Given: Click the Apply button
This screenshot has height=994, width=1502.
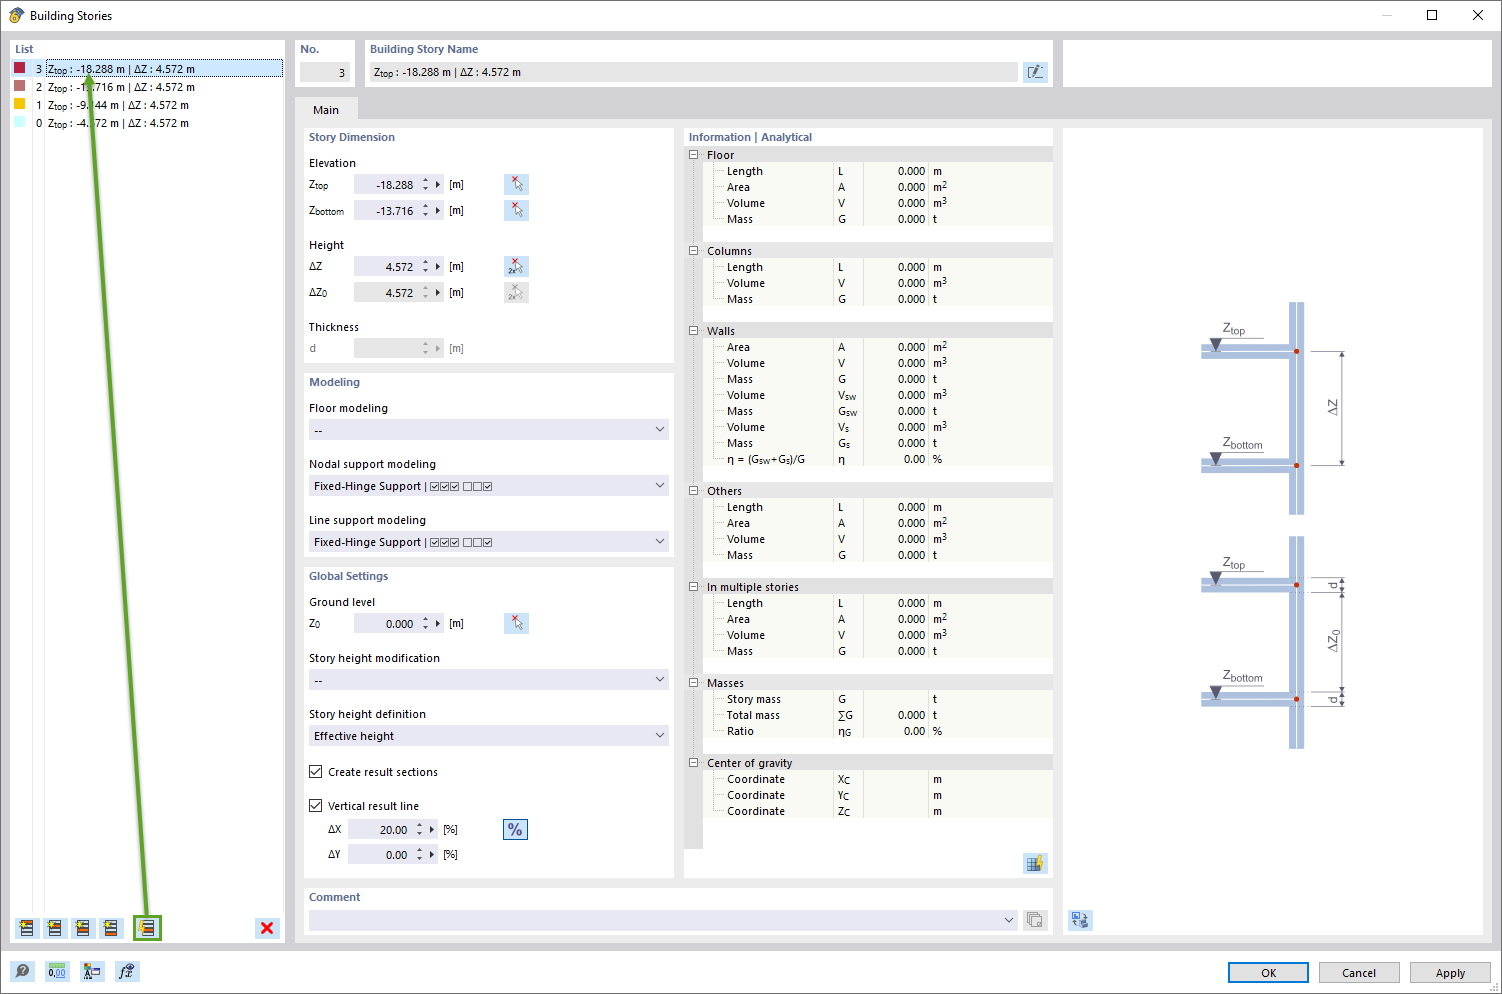Looking at the screenshot, I should [1450, 973].
